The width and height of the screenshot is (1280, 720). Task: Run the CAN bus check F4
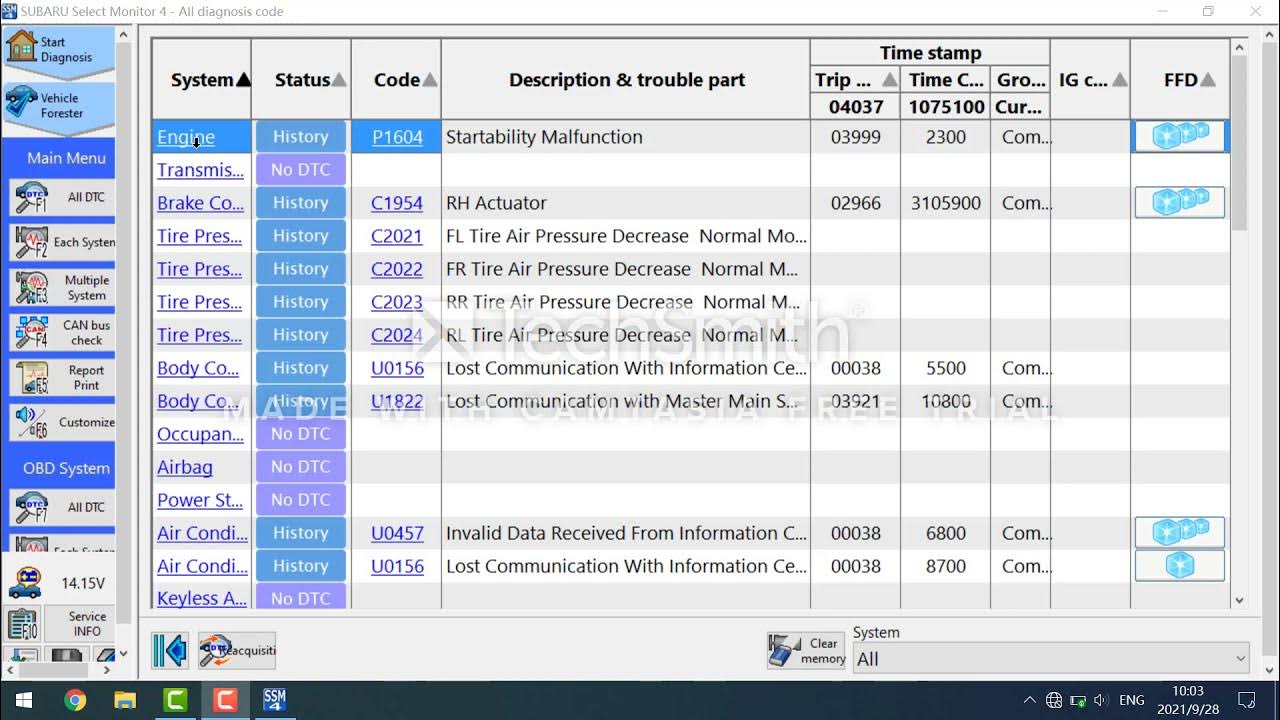(62, 332)
